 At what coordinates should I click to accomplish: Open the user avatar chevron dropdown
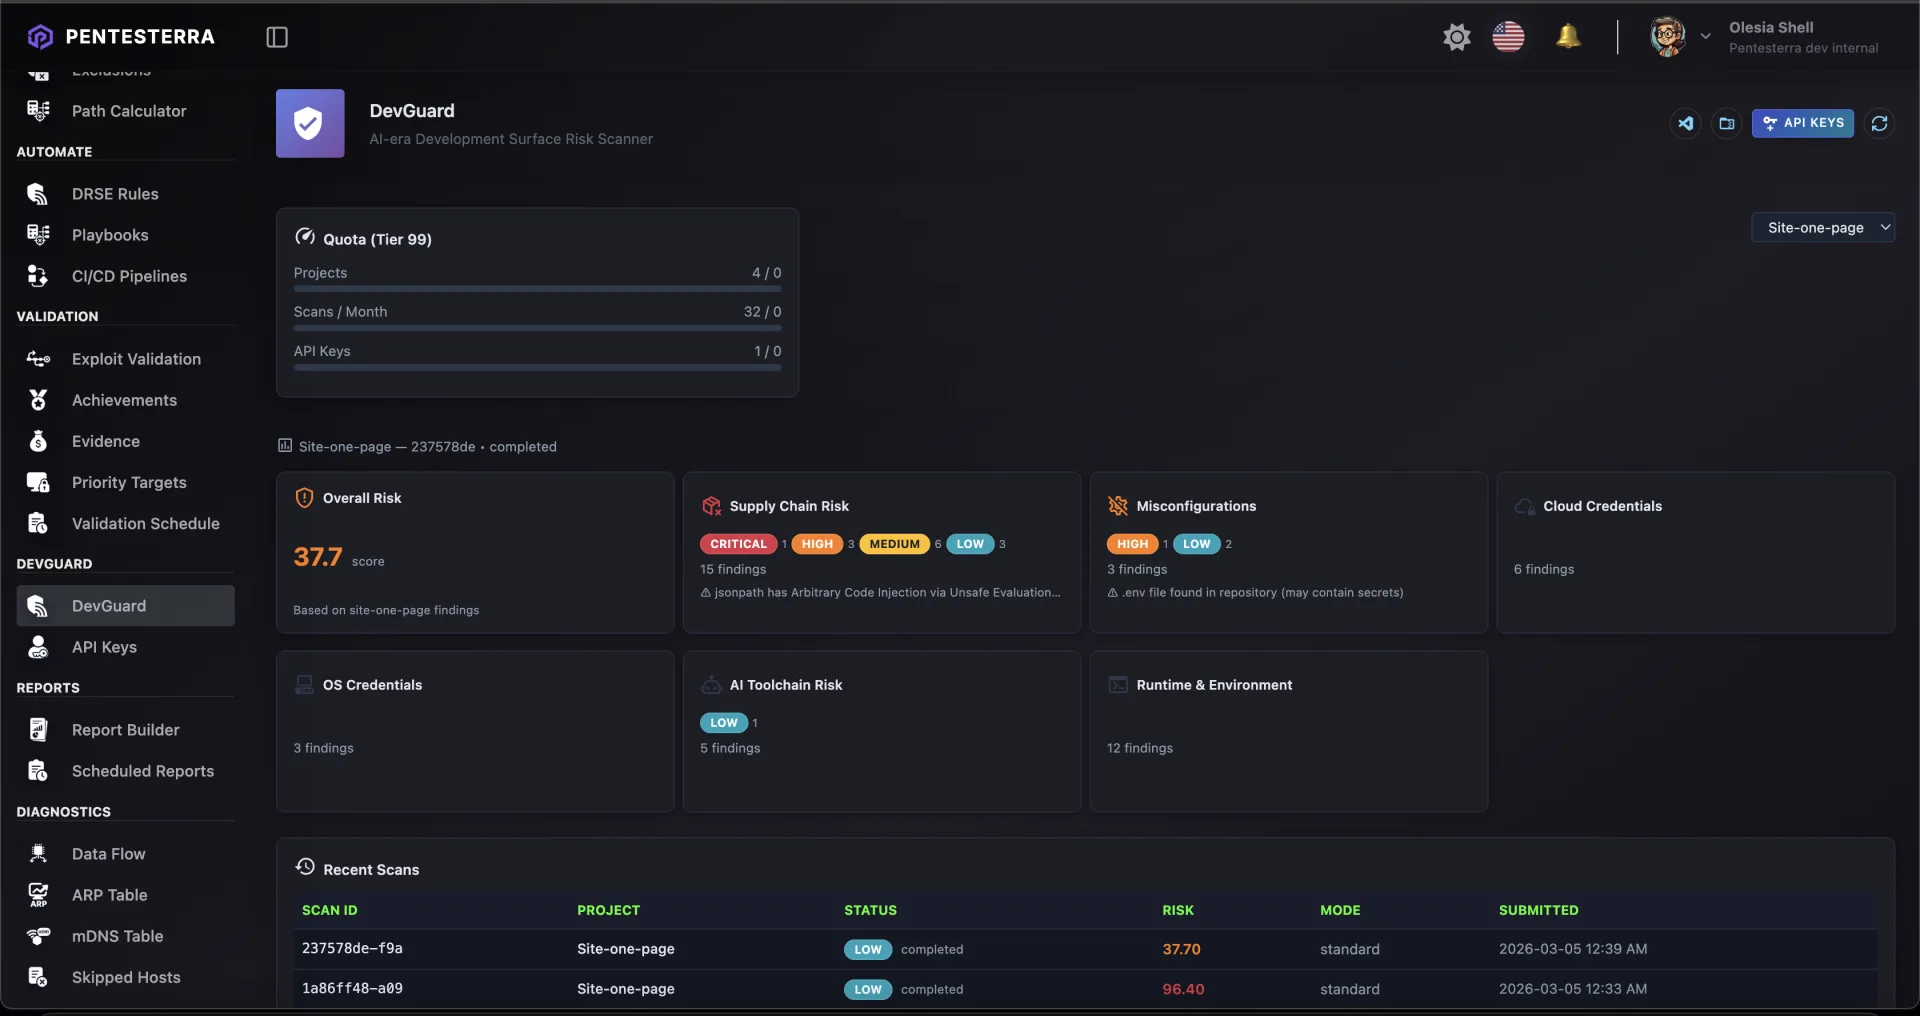1706,36
